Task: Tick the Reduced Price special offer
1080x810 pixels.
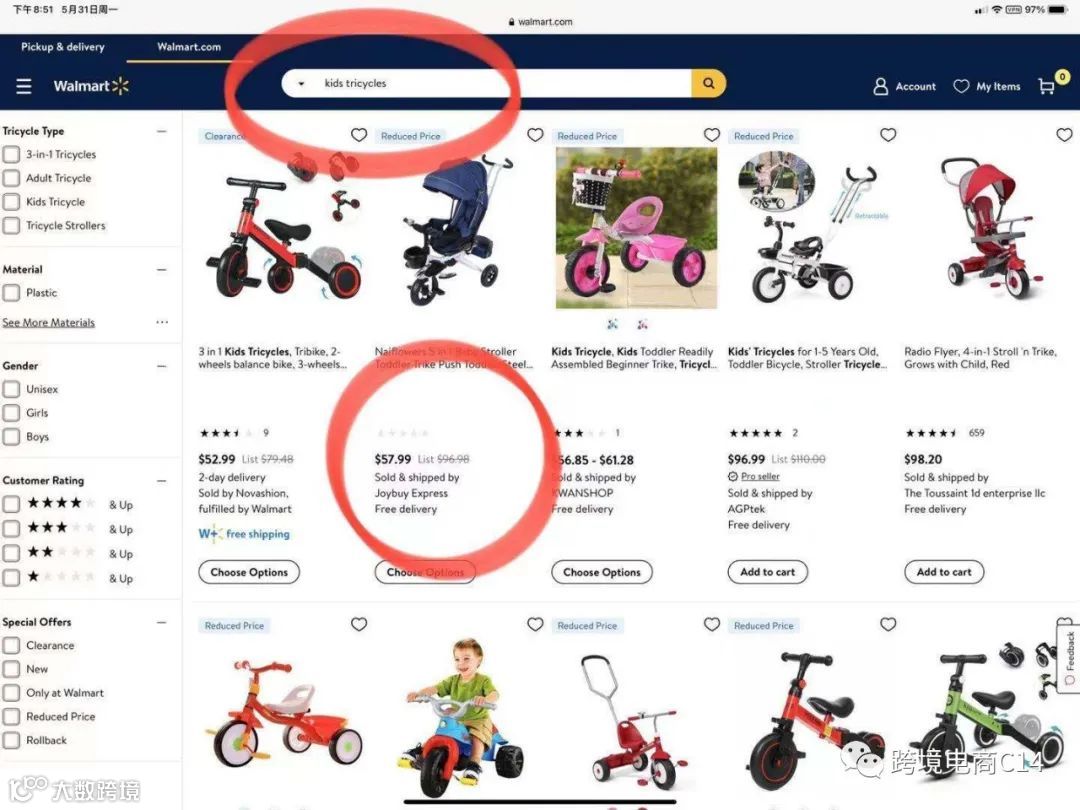Action: 11,716
